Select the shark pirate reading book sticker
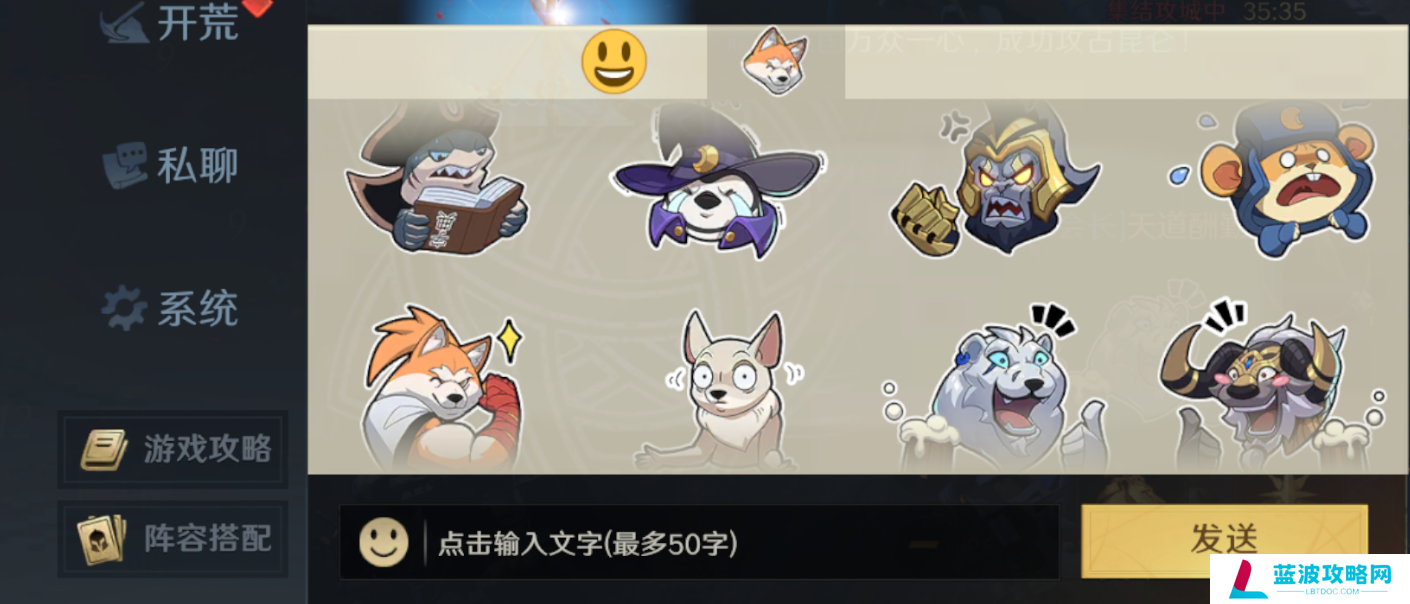 (x=436, y=178)
